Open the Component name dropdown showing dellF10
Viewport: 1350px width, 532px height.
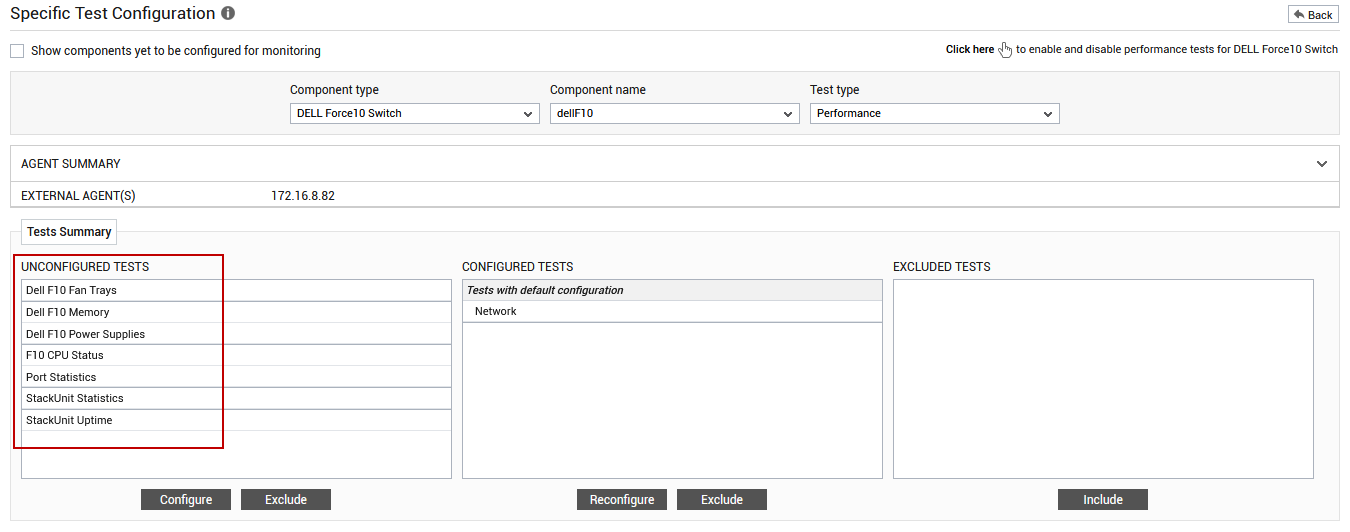[x=675, y=114]
